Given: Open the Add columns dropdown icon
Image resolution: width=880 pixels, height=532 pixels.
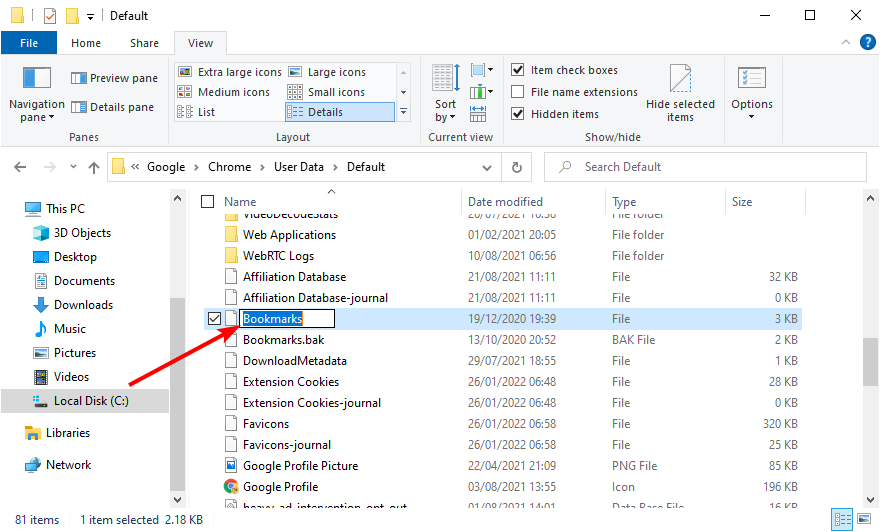Looking at the screenshot, I should (482, 91).
